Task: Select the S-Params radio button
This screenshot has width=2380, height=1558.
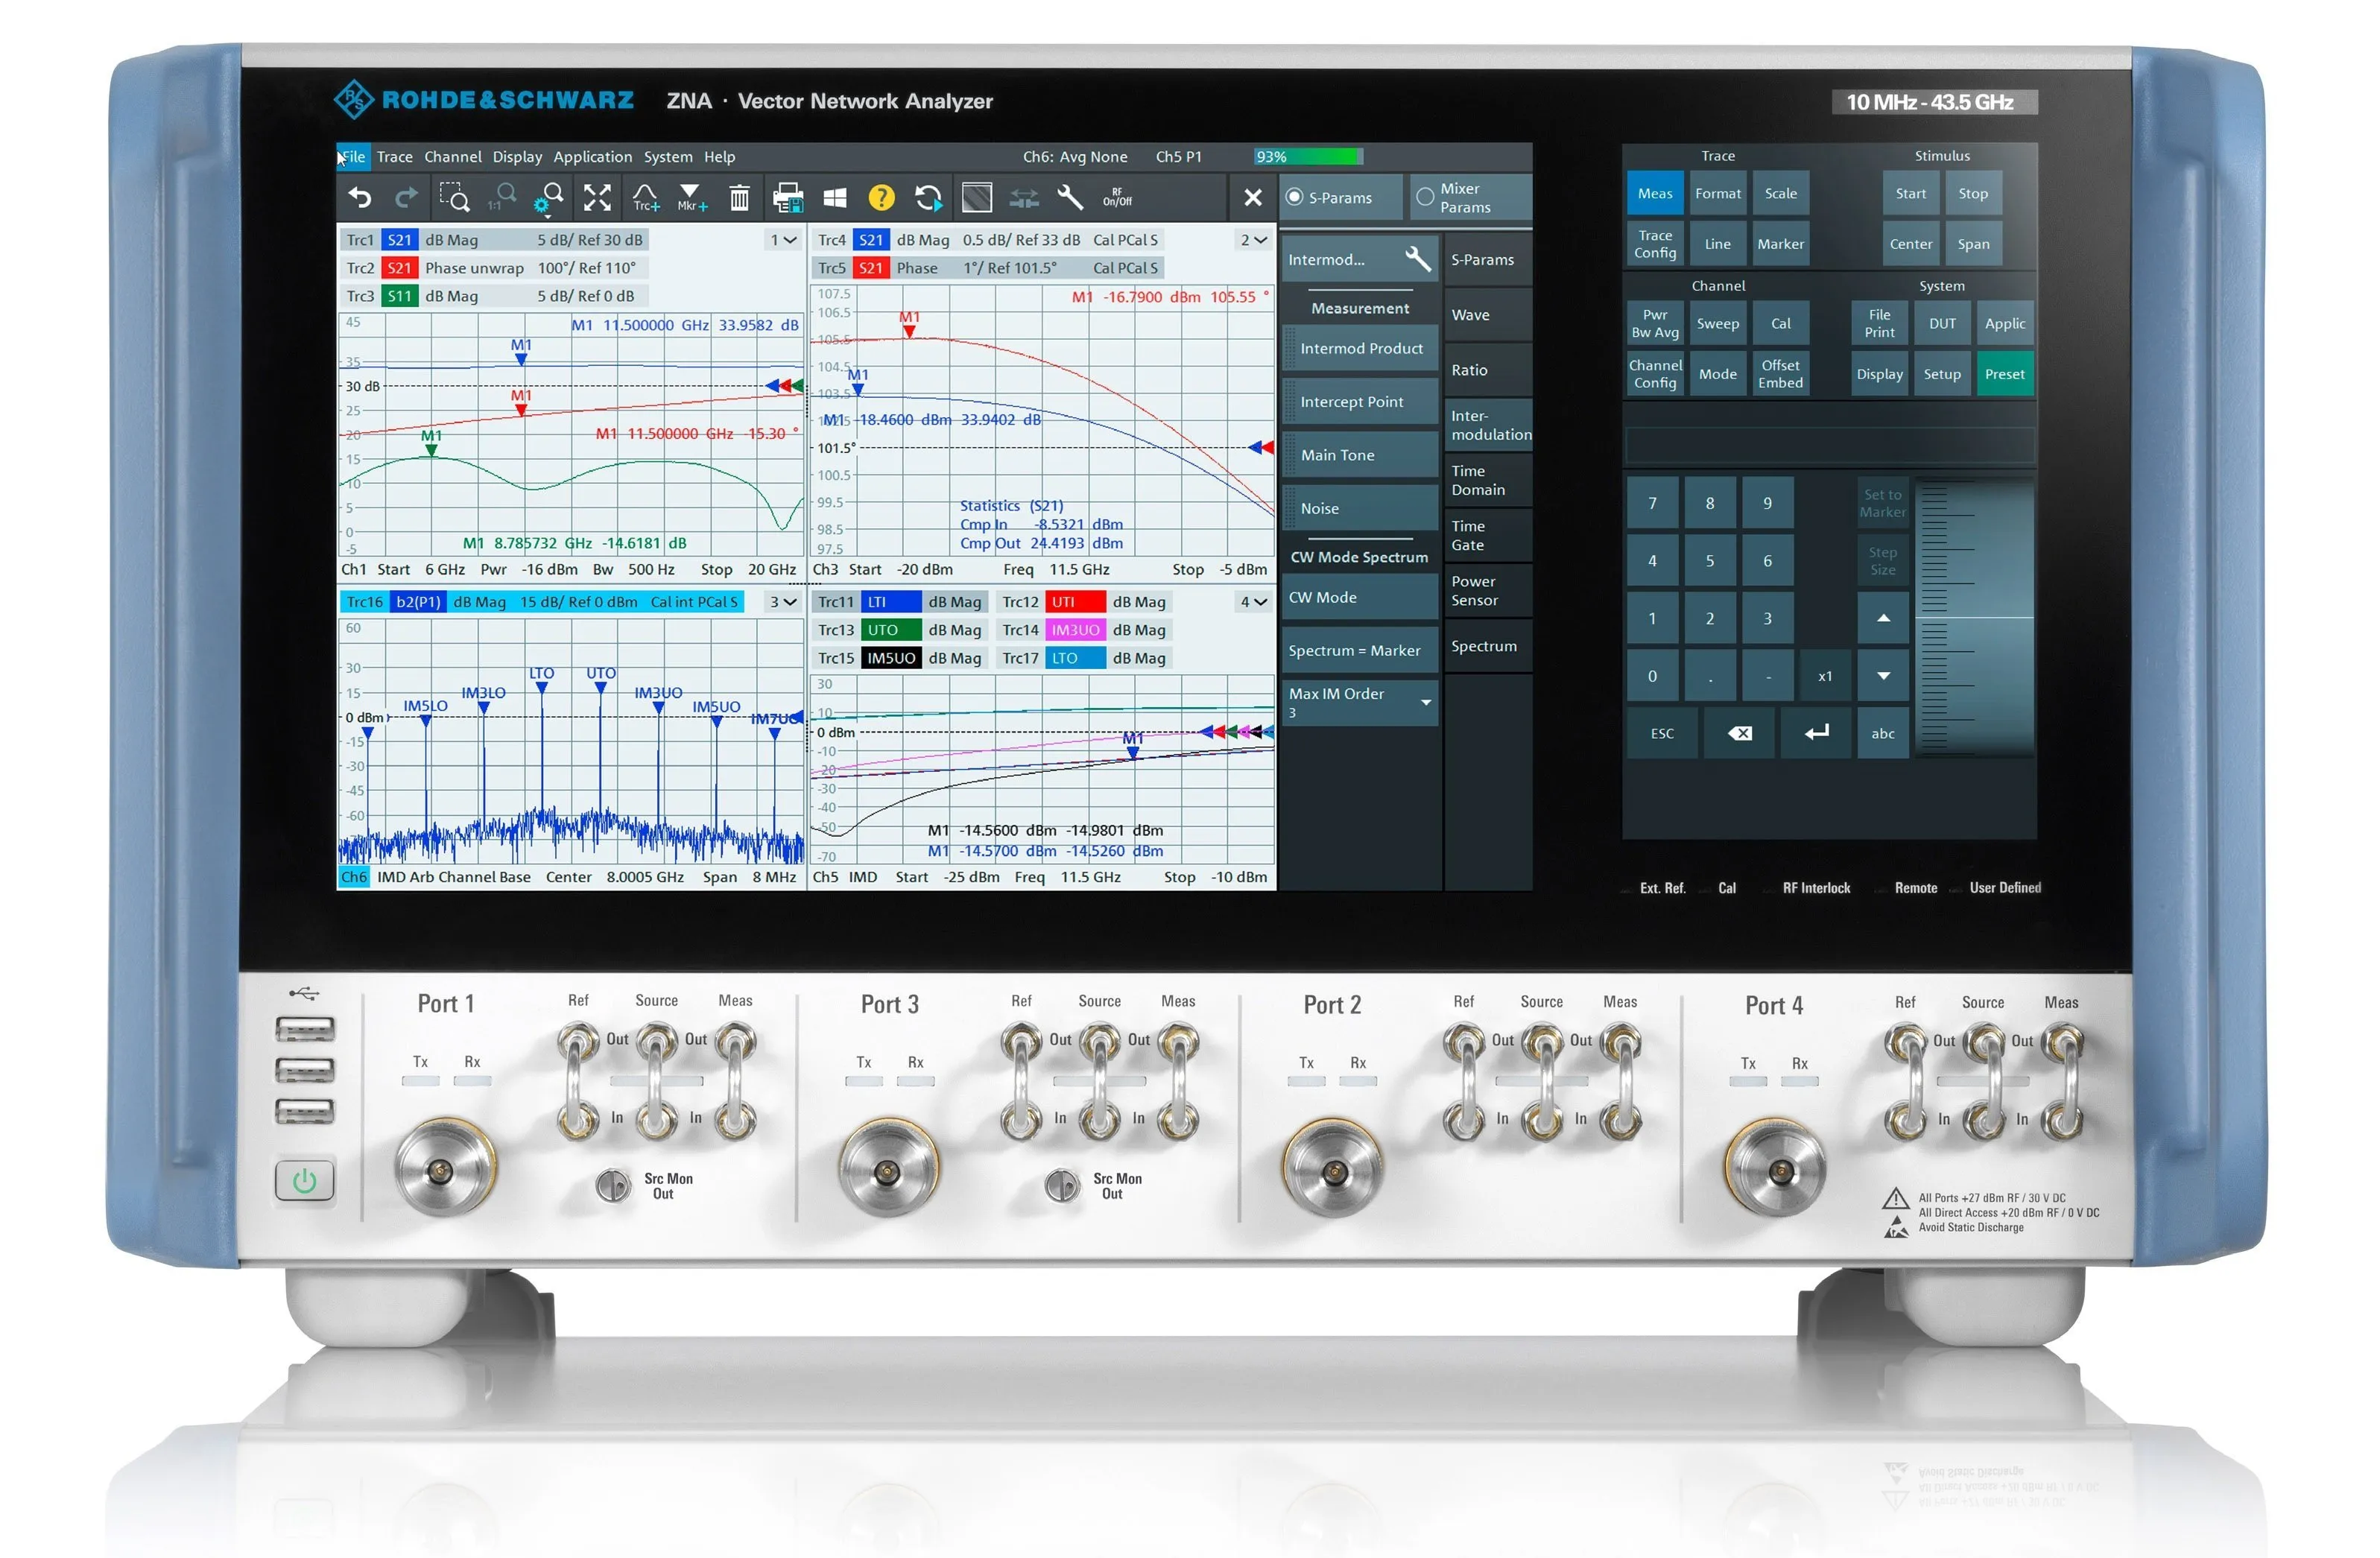Action: click(1294, 197)
